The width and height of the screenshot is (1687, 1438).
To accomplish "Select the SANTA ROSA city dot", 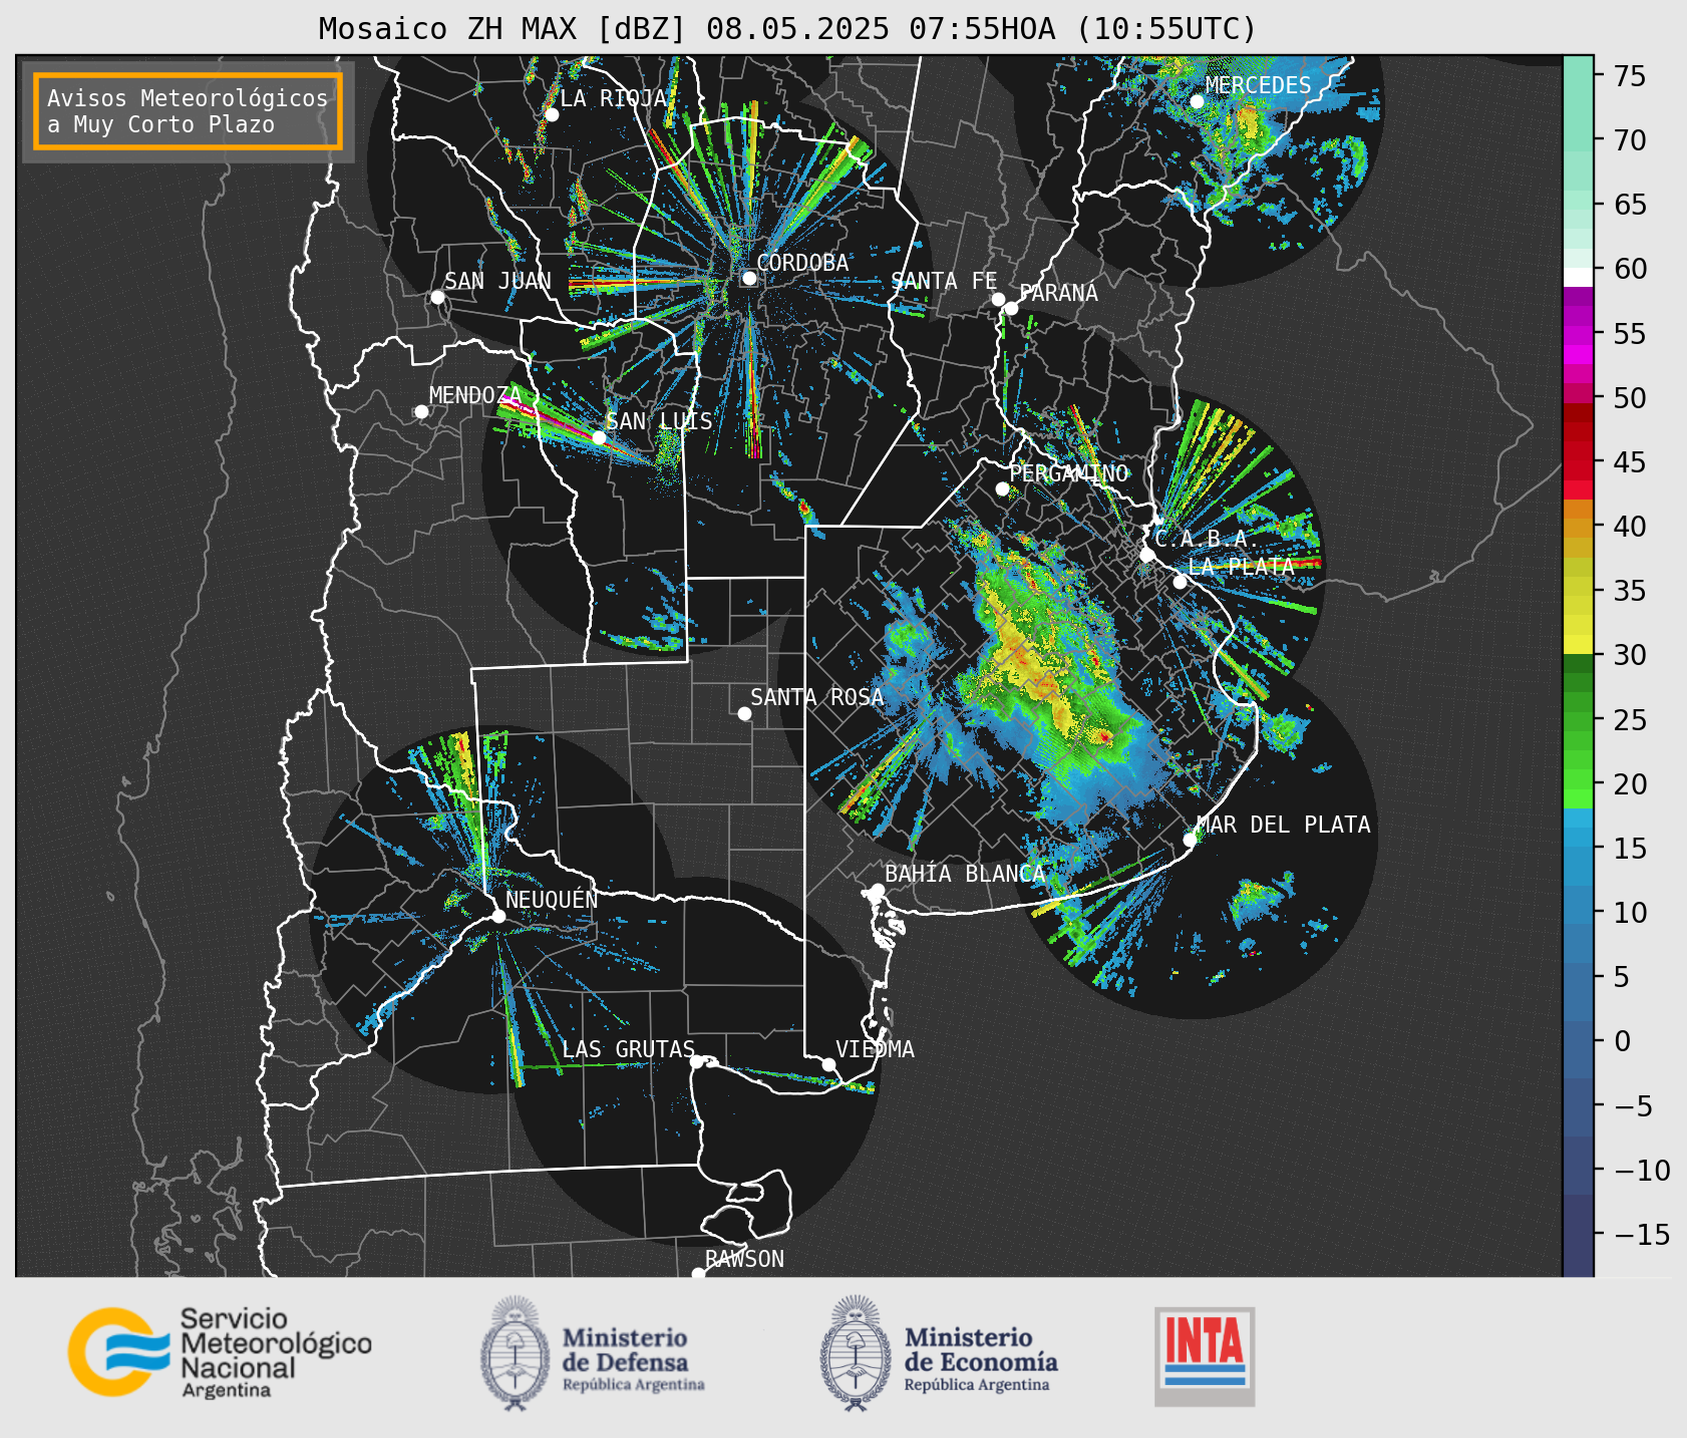I will pyautogui.click(x=744, y=713).
